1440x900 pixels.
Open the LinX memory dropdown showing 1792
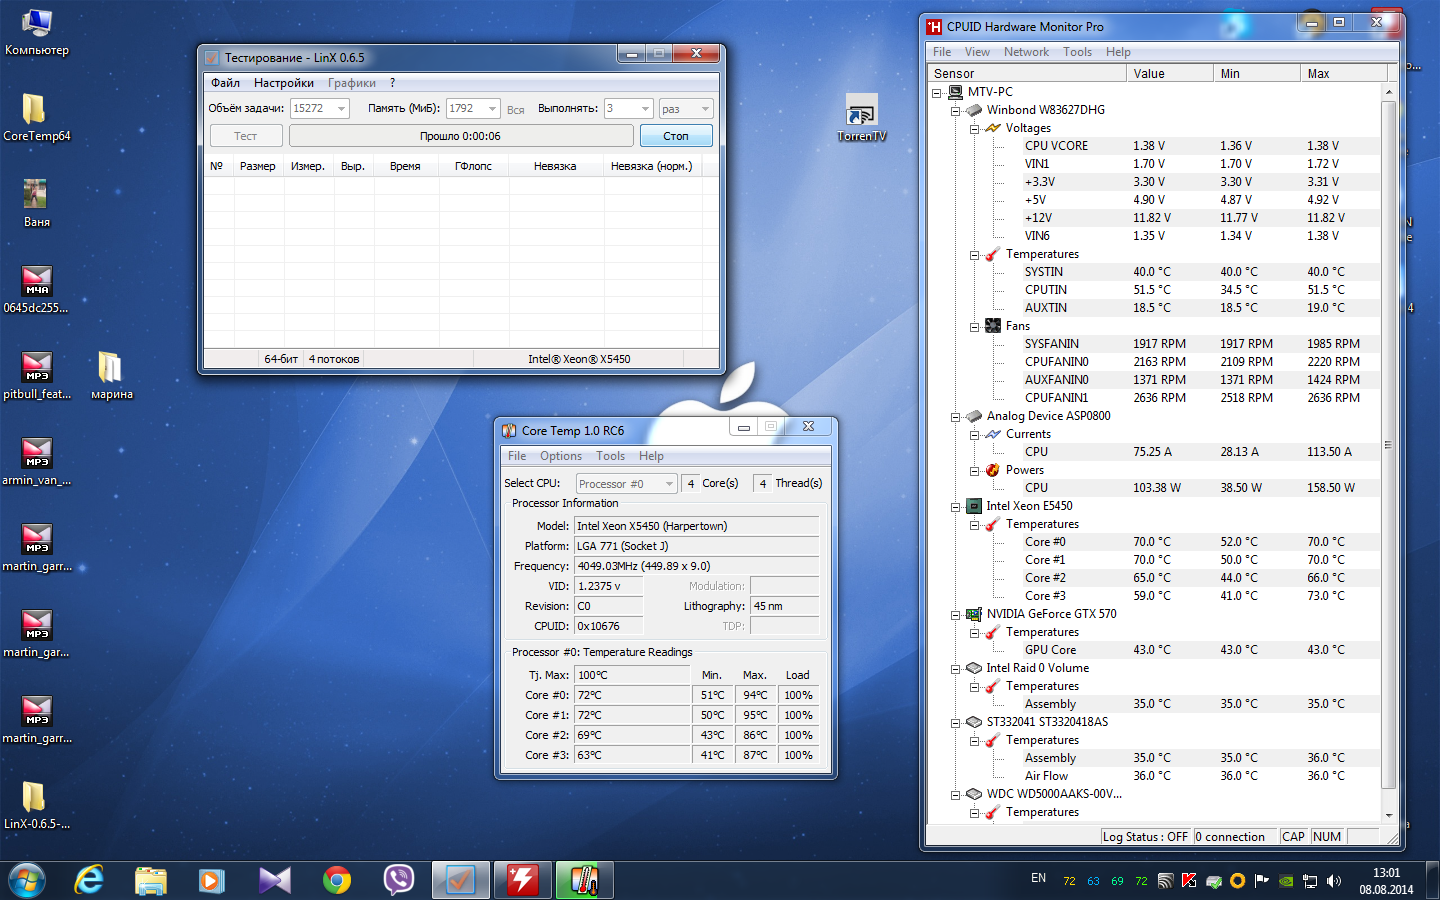click(x=473, y=108)
